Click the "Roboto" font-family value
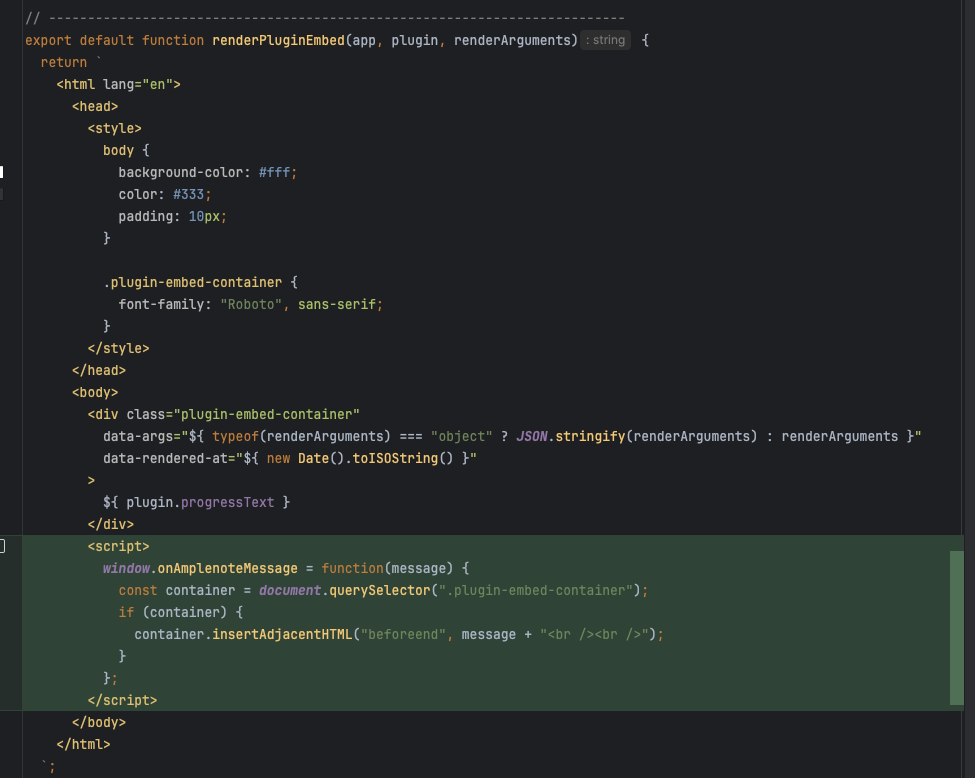This screenshot has width=975, height=778. 251,304
